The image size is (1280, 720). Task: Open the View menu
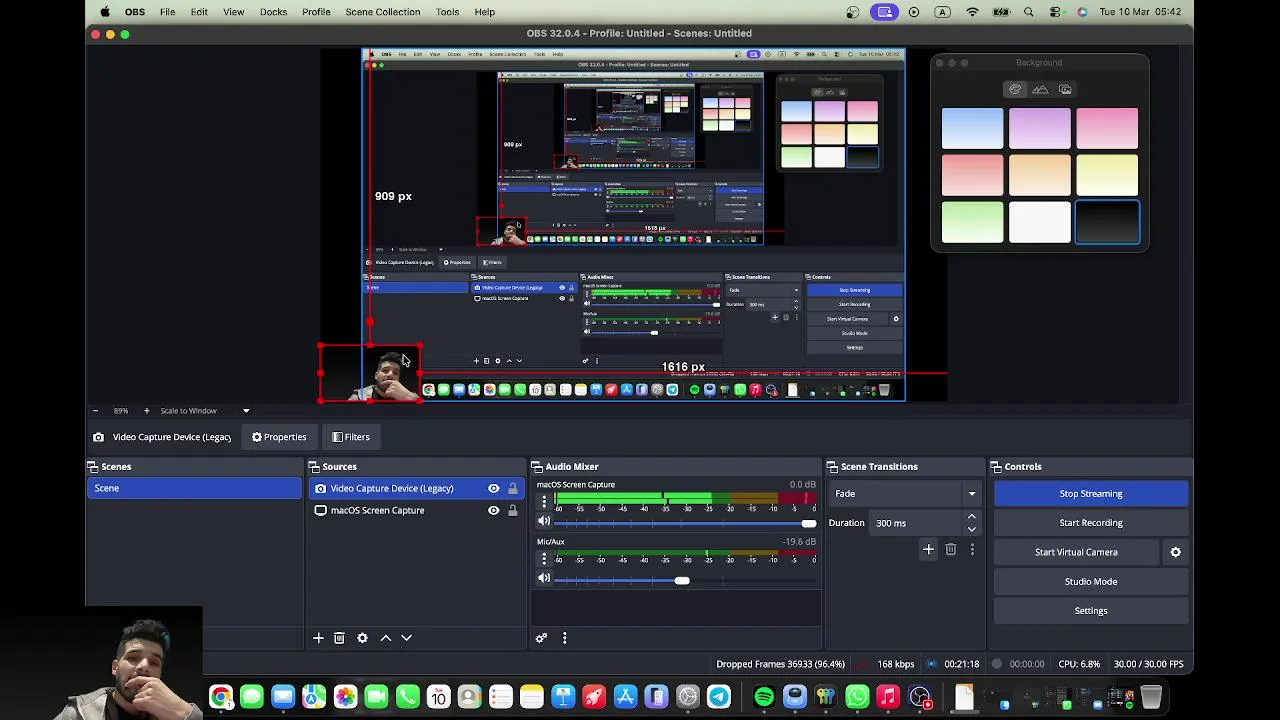click(233, 12)
